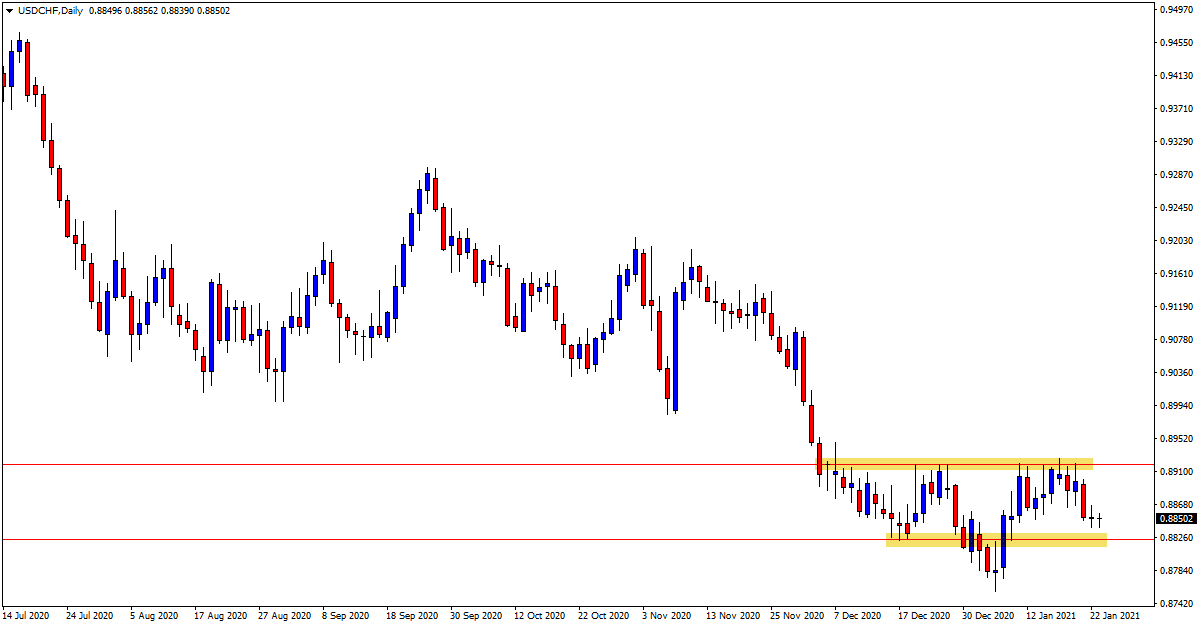Click the 18 Sep 2020 date label
The width and height of the screenshot is (1200, 627).
(x=410, y=616)
